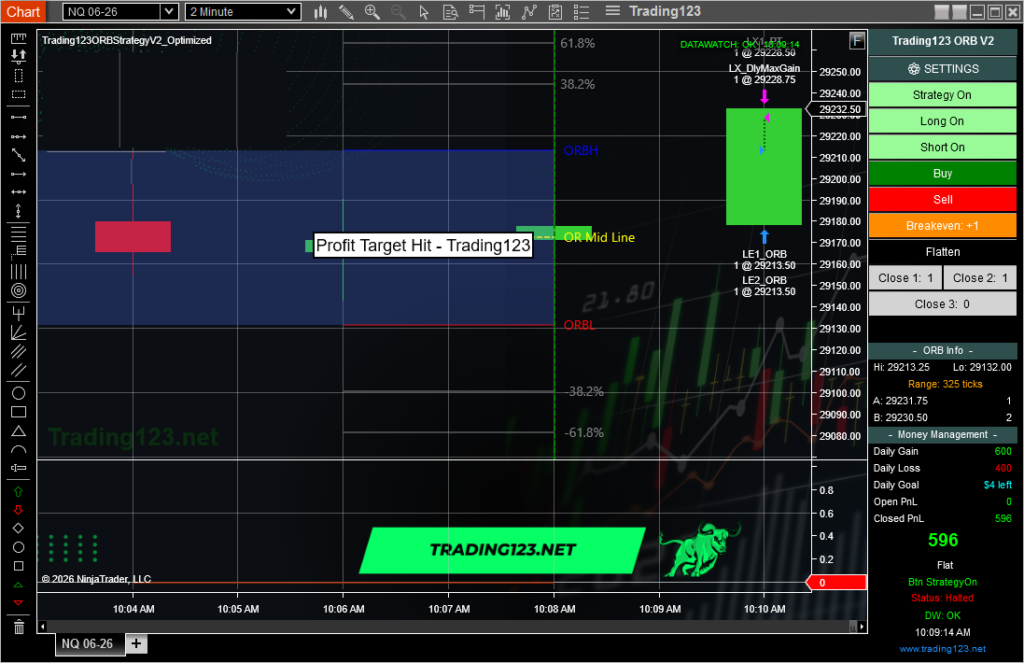Add a new tab with plus button
This screenshot has height=663, width=1024.
click(x=136, y=643)
